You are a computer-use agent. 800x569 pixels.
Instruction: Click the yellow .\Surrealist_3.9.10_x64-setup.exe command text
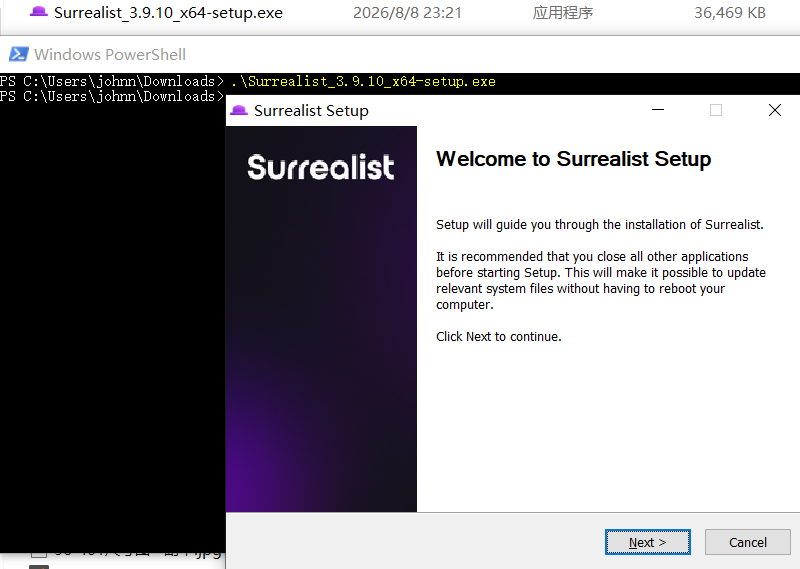pos(363,81)
